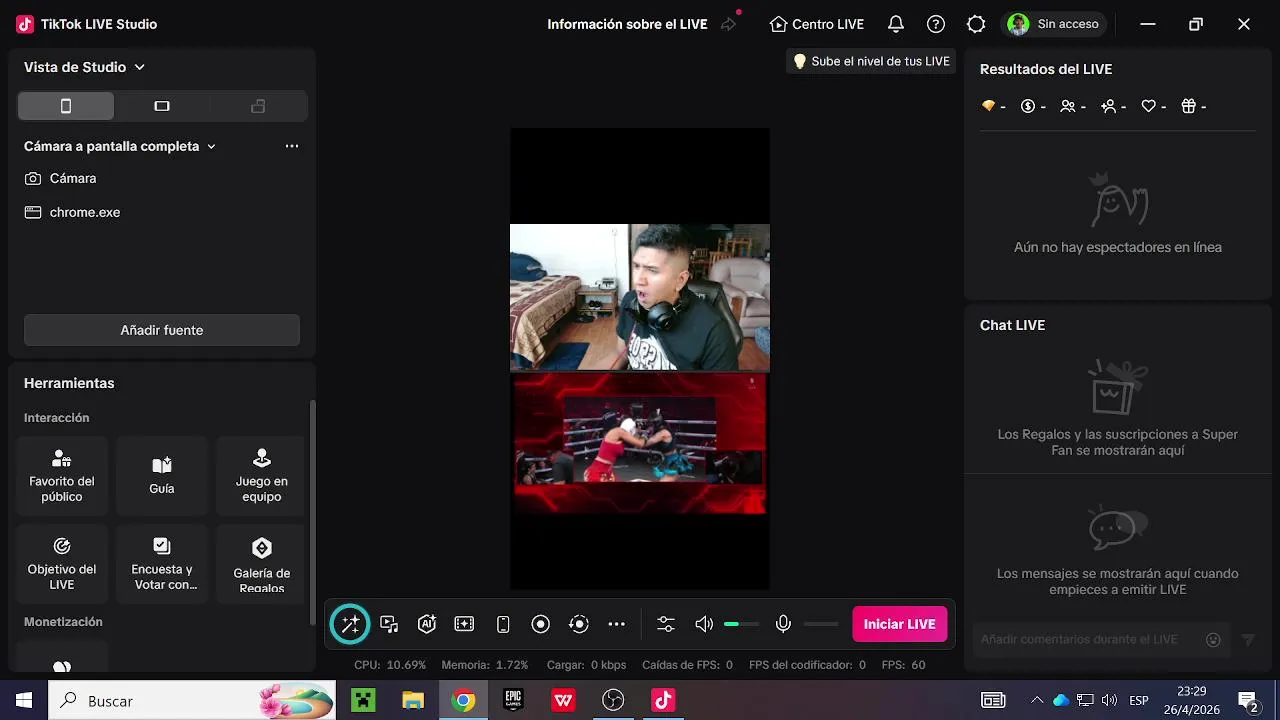Open the clip highlights filmstrip icon
Image resolution: width=1280 pixels, height=720 pixels.
464,624
